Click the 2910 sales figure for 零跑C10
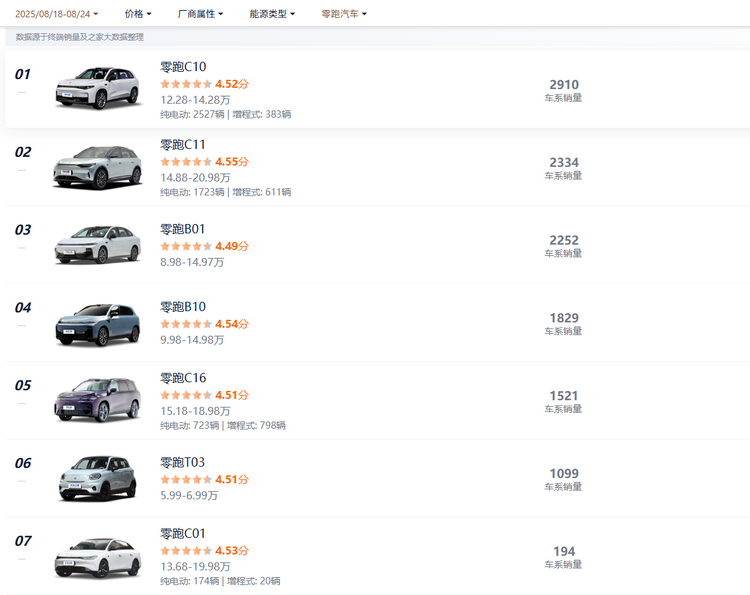750x595 pixels. [x=563, y=85]
